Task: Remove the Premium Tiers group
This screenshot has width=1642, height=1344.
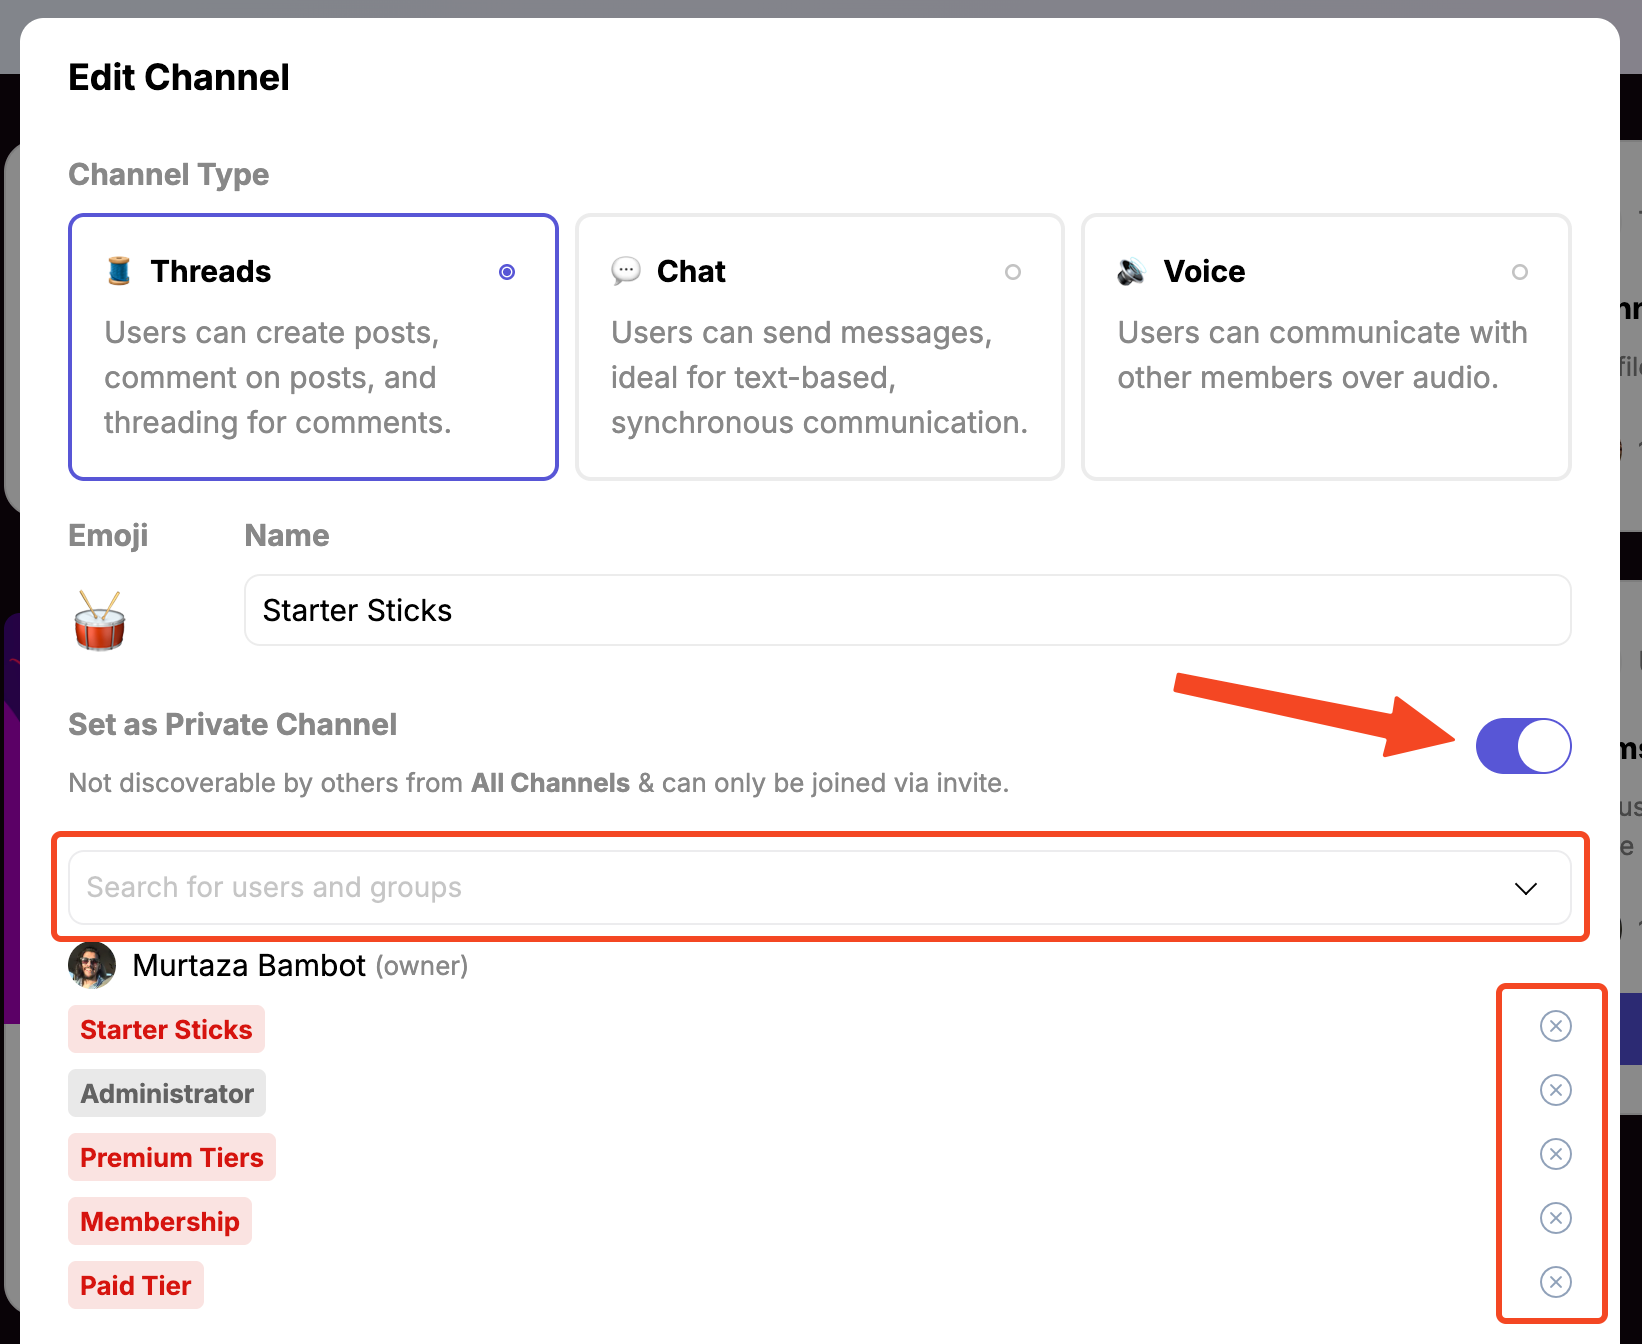Action: pos(1555,1154)
